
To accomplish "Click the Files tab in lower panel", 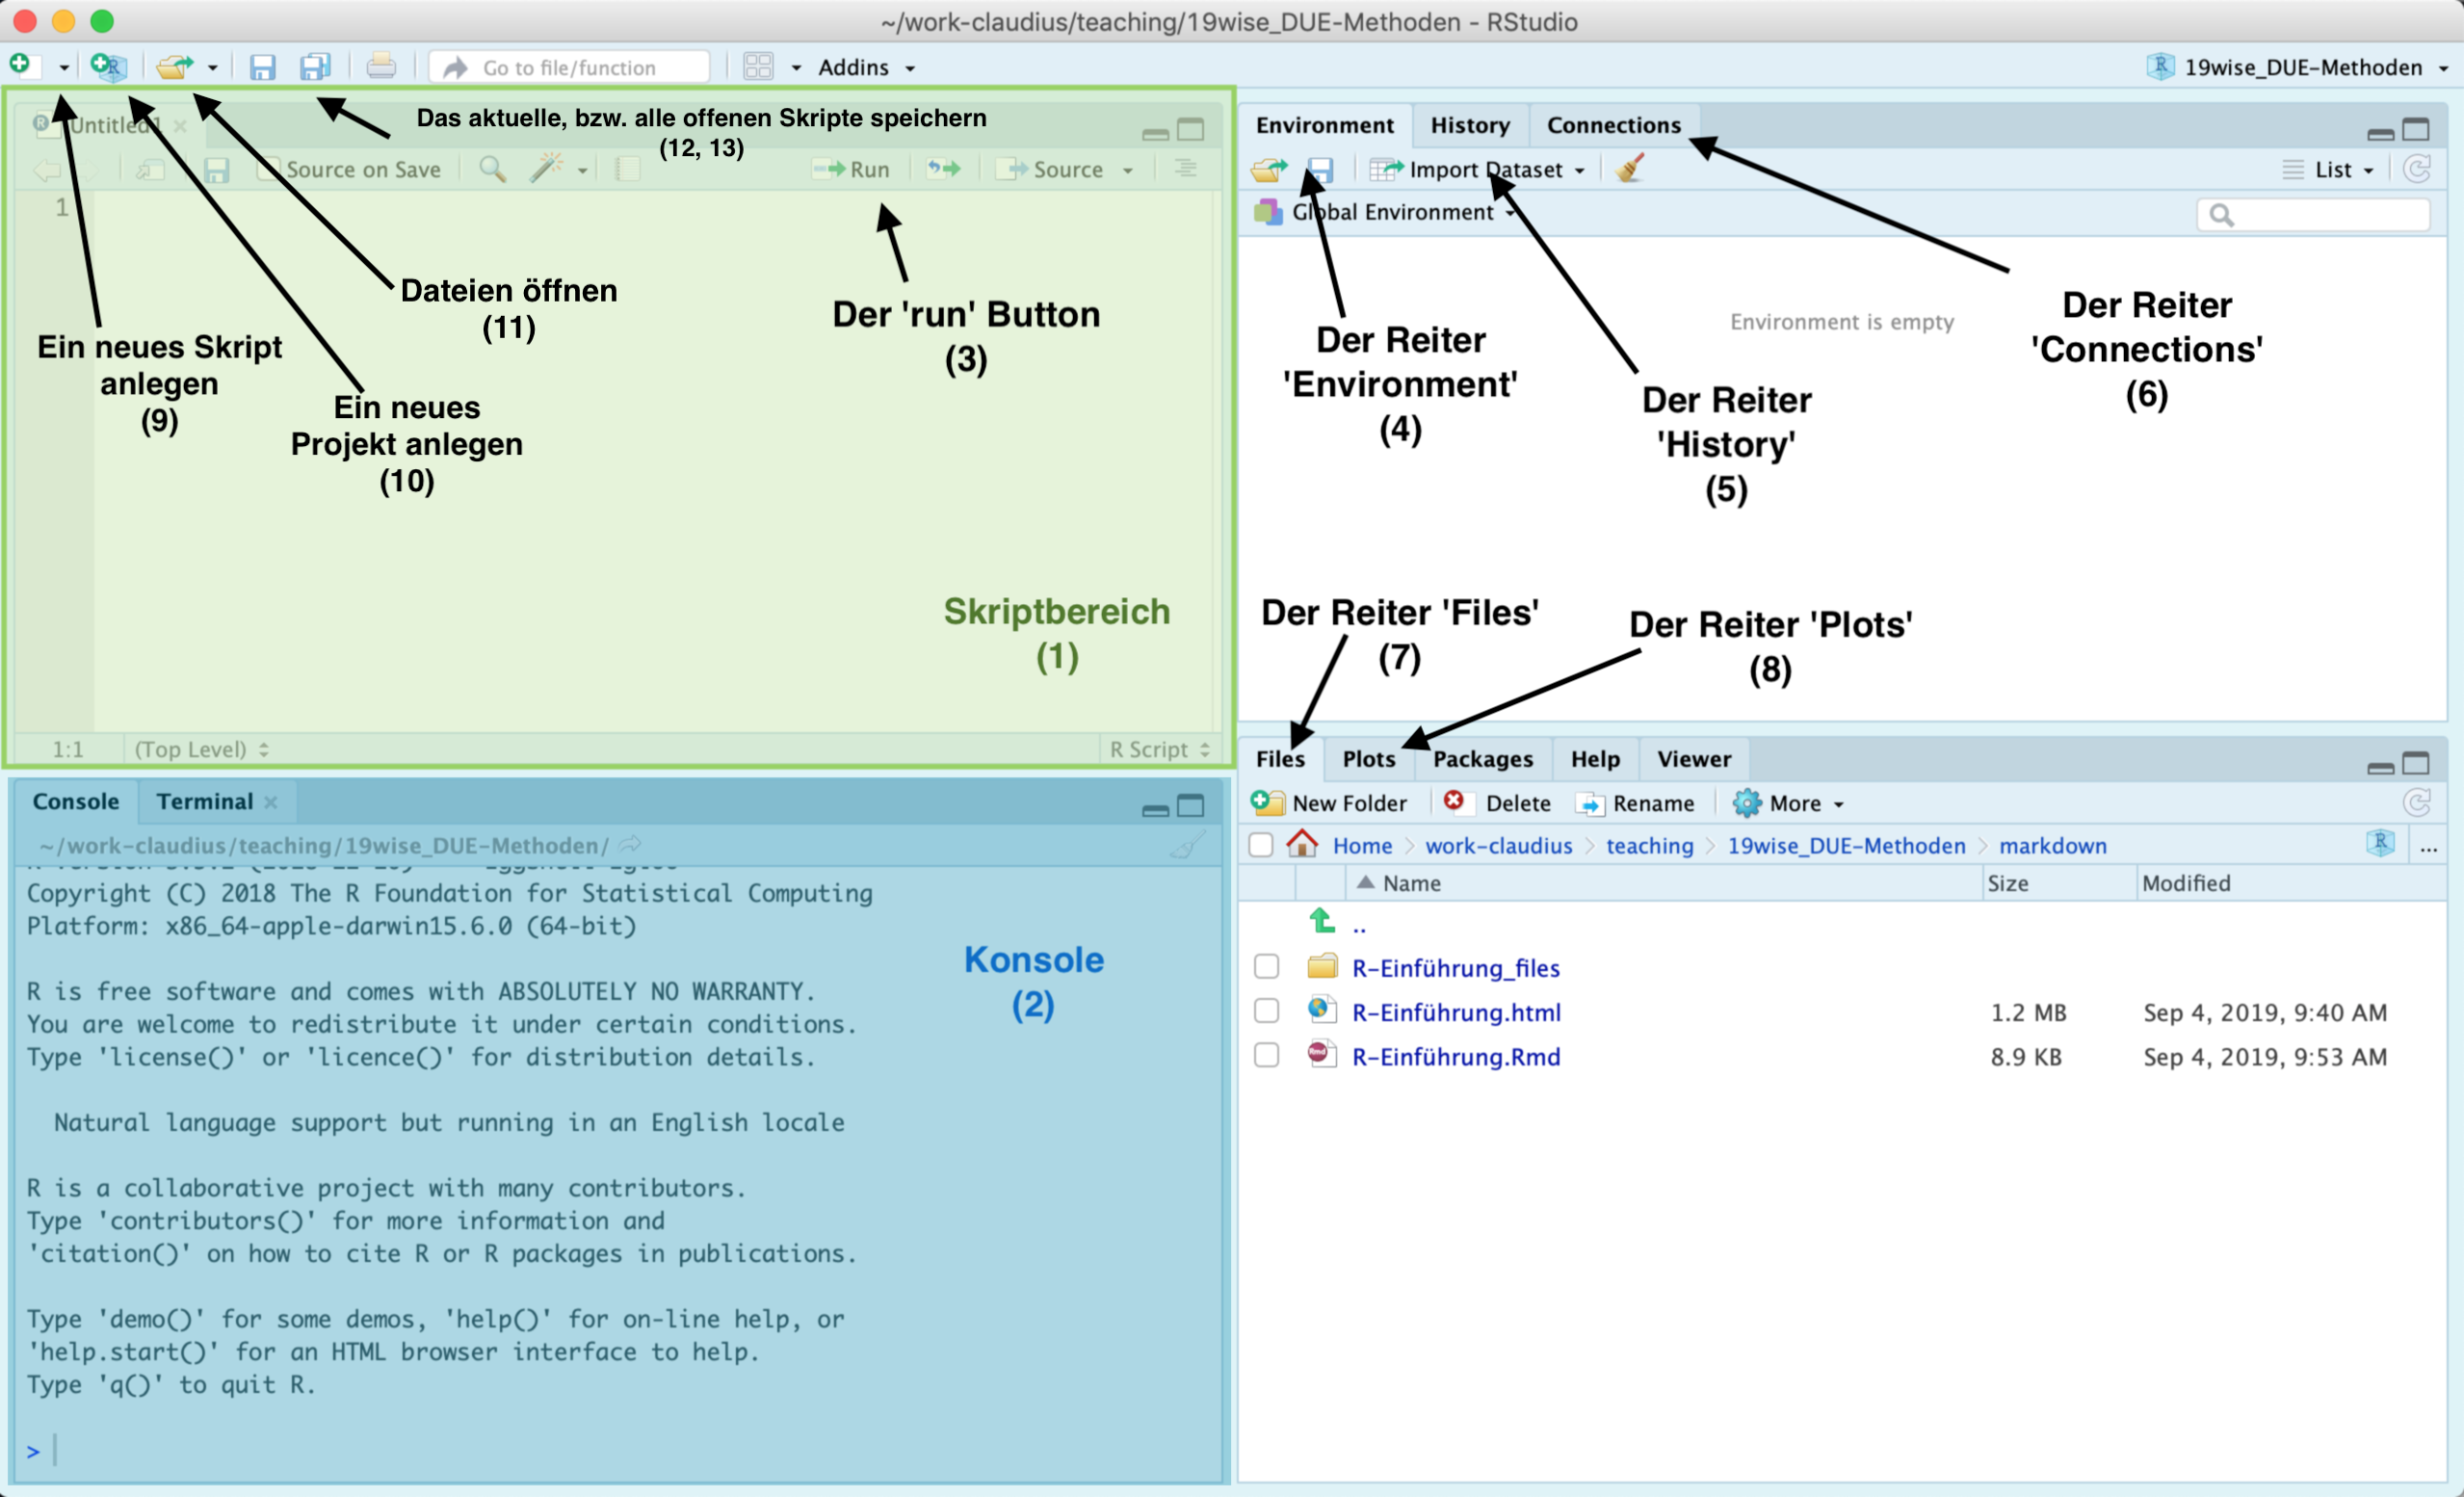I will pos(1279,758).
